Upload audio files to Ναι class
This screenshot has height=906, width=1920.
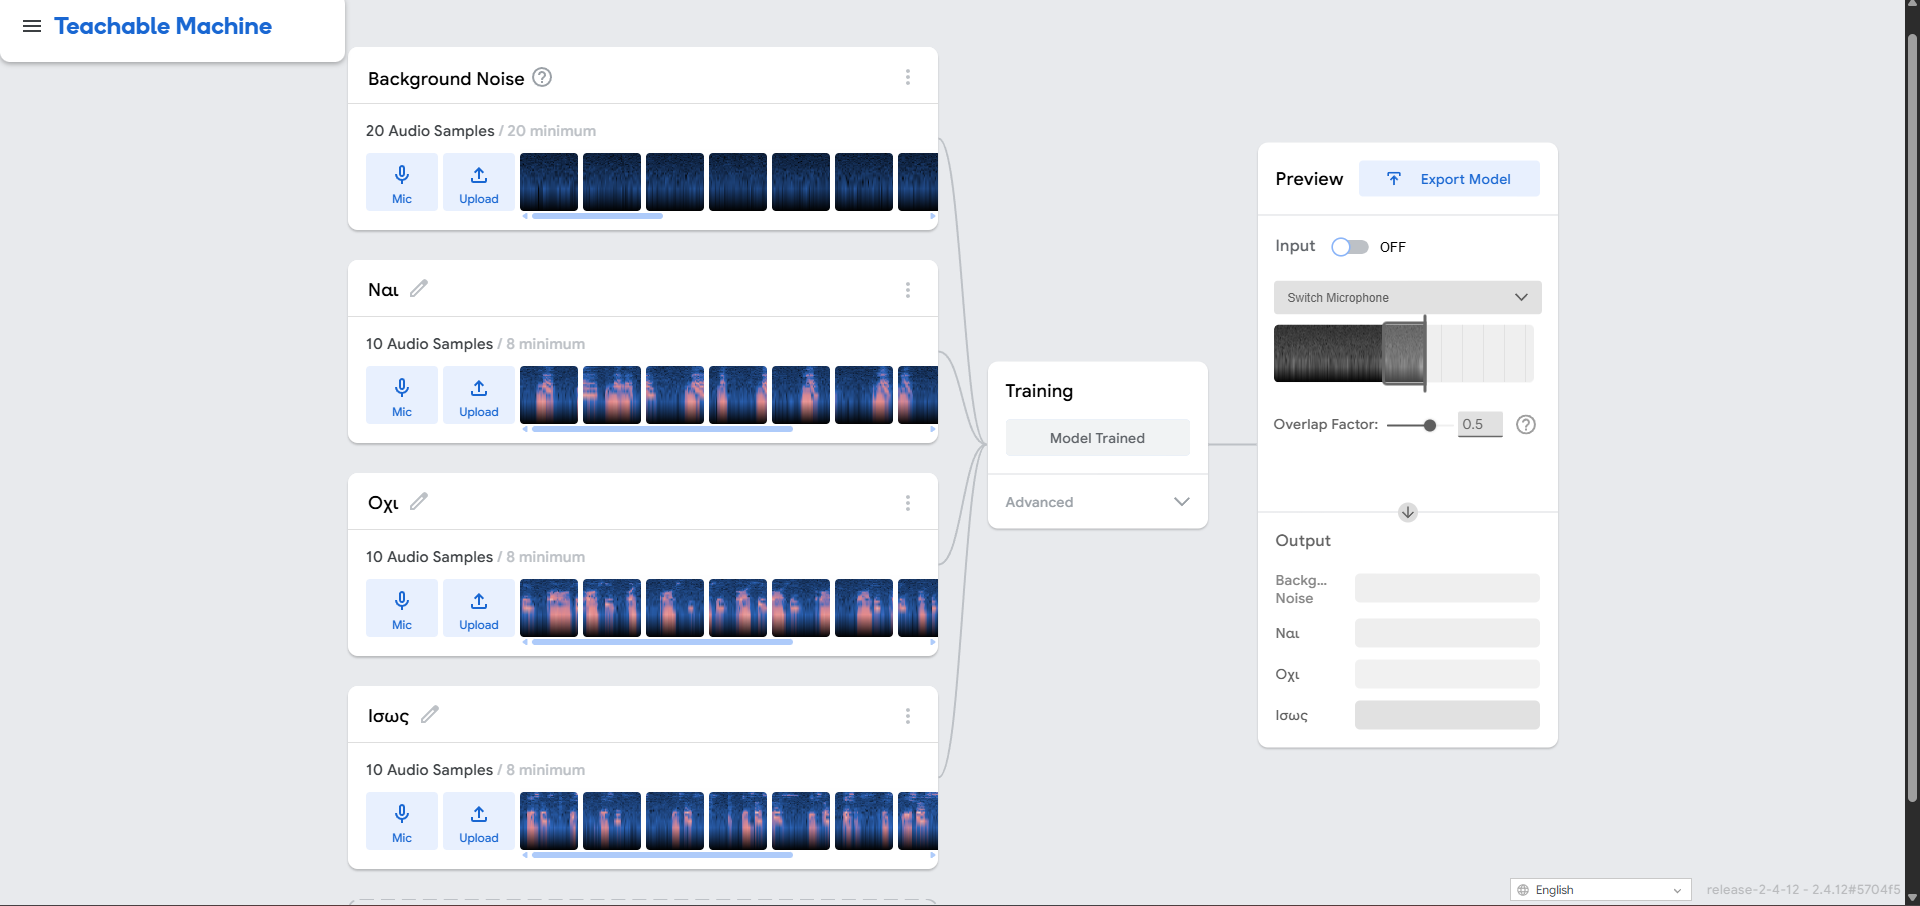(479, 395)
